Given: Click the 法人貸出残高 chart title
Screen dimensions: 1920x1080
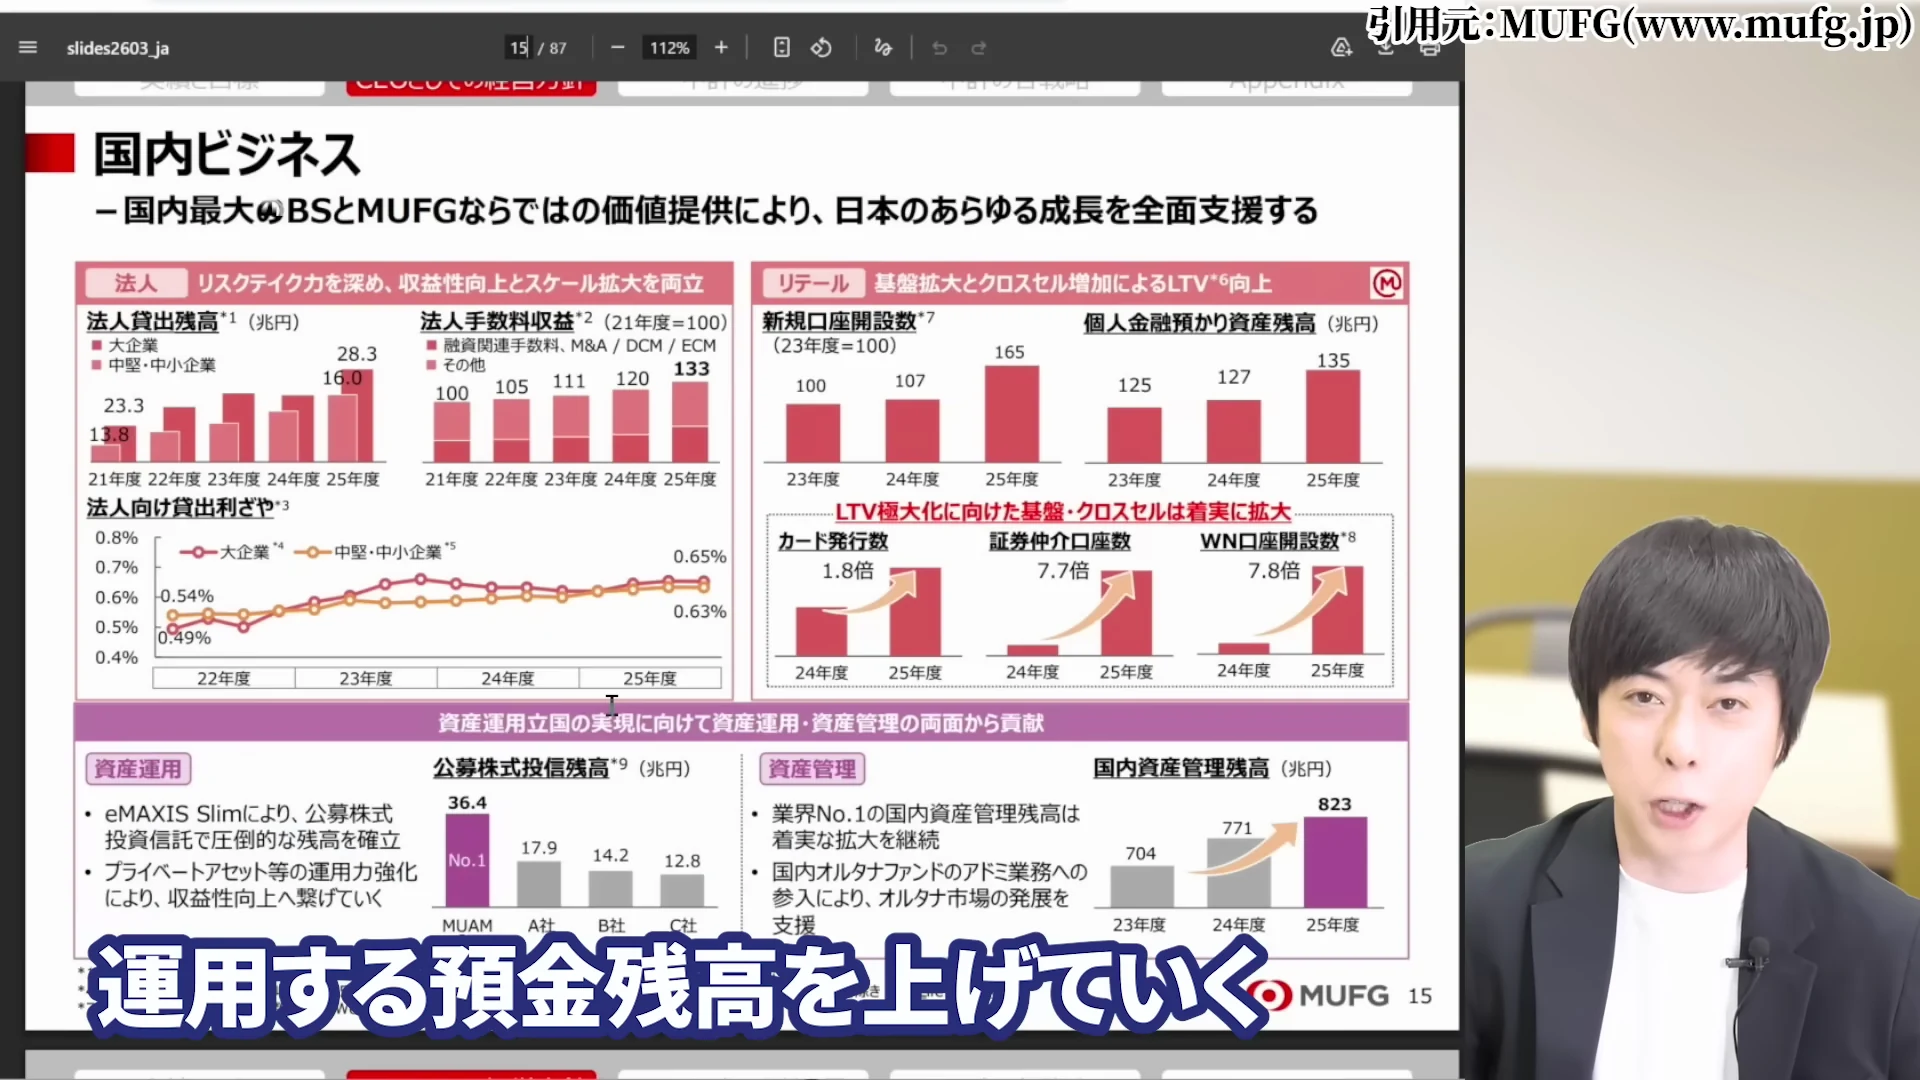Looking at the screenshot, I should click(152, 322).
